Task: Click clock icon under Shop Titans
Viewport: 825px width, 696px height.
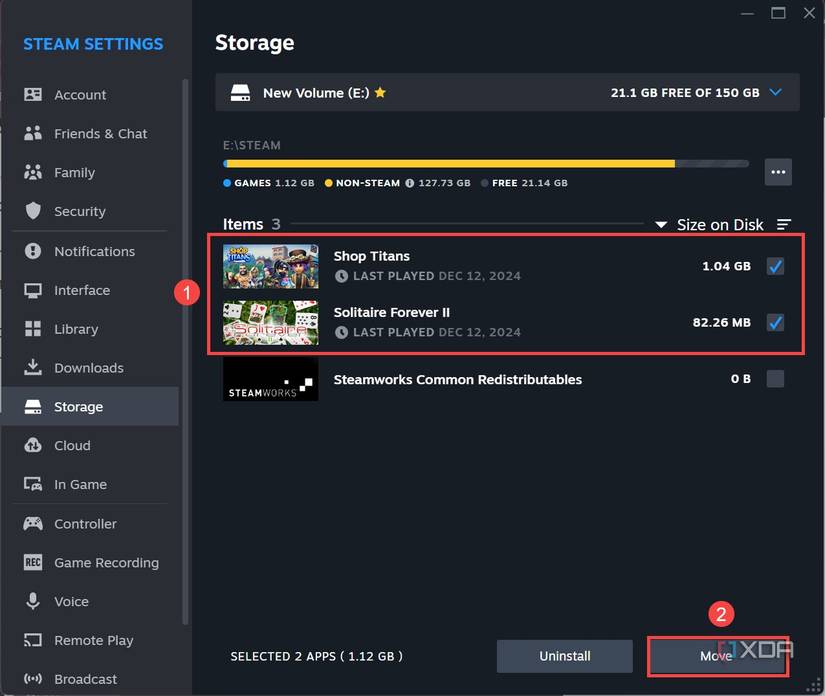Action: [x=341, y=276]
